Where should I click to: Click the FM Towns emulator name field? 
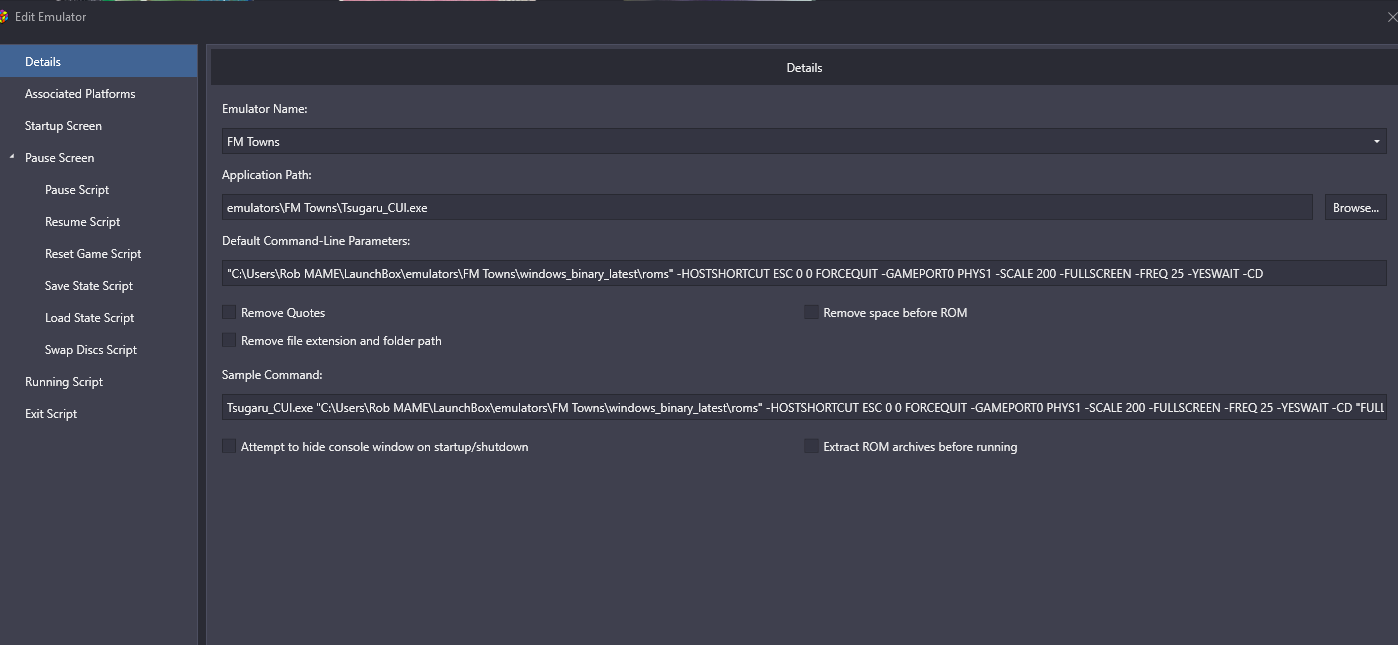(x=804, y=141)
